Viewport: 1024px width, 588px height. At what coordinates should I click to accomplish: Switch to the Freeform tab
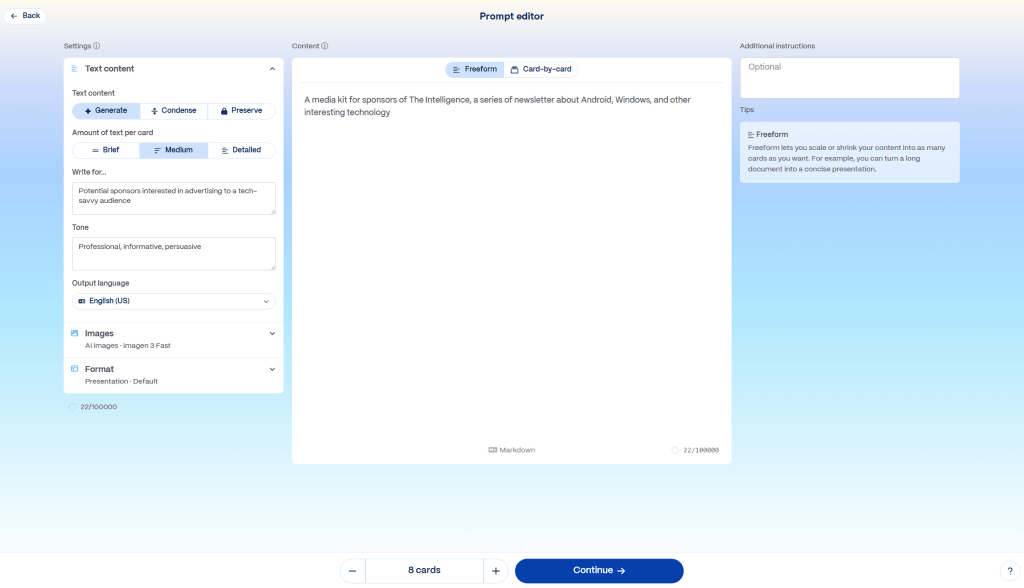[475, 69]
